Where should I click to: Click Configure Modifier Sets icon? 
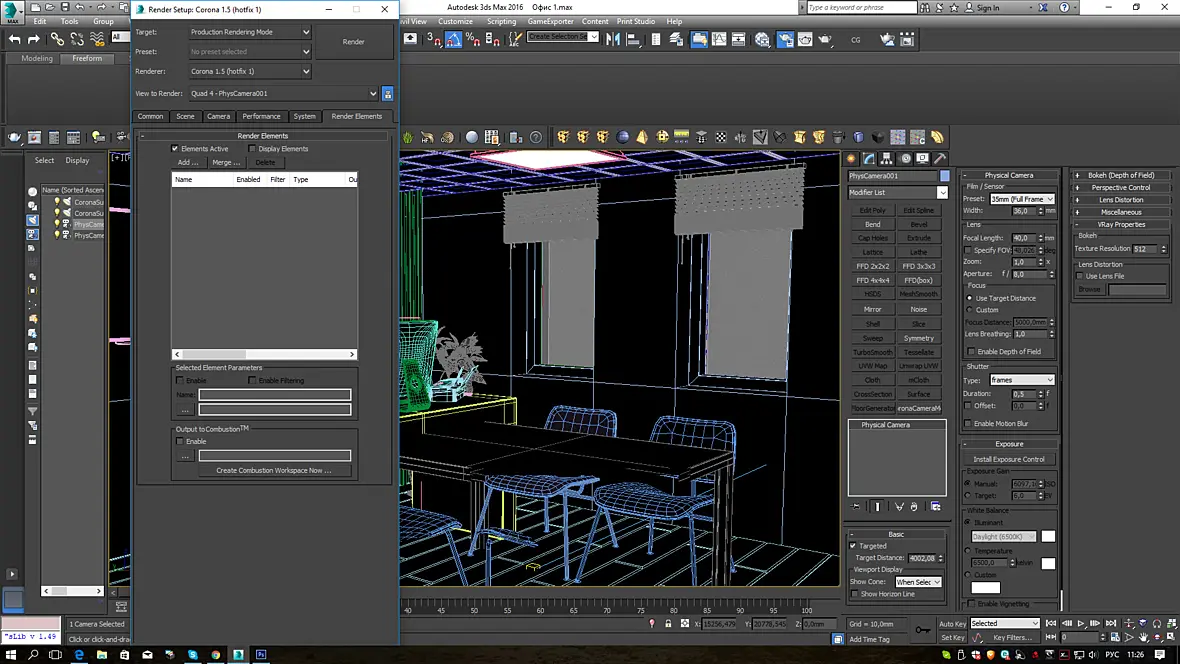[935, 507]
